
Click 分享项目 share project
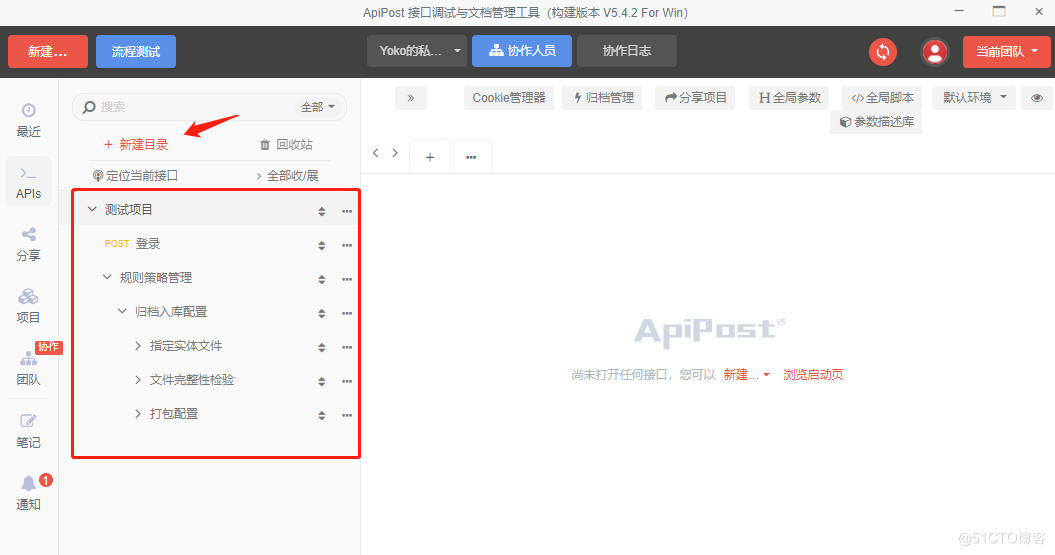click(695, 98)
